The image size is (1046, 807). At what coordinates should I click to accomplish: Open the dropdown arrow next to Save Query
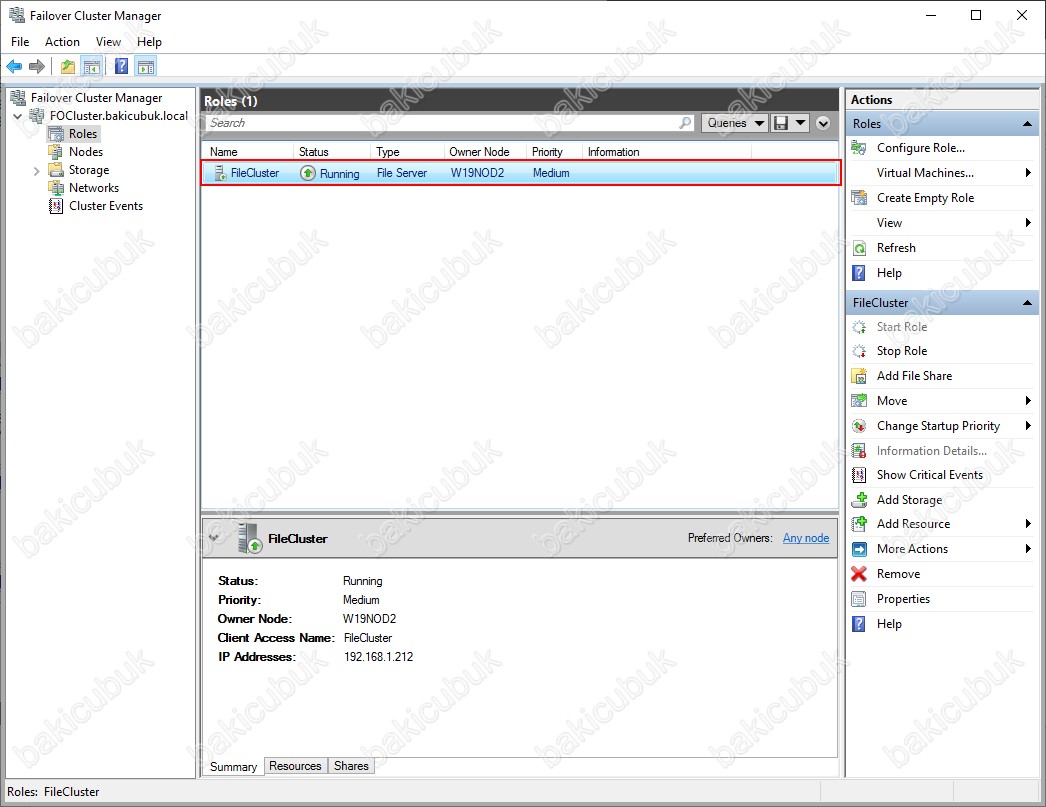(801, 123)
